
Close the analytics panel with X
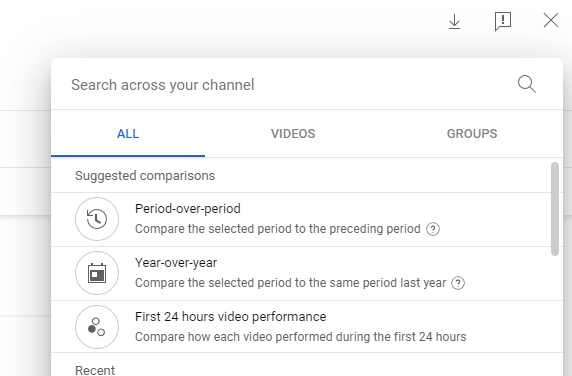(x=550, y=20)
